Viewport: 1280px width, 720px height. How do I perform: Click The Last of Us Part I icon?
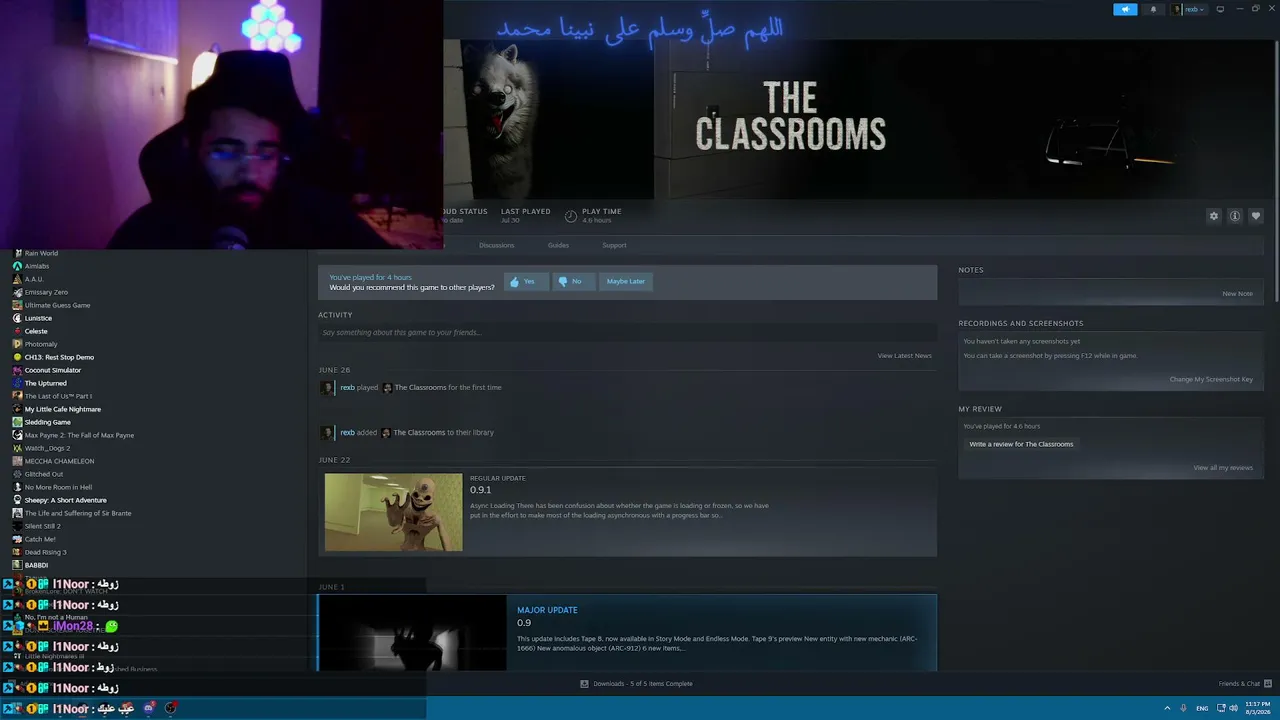pos(17,397)
